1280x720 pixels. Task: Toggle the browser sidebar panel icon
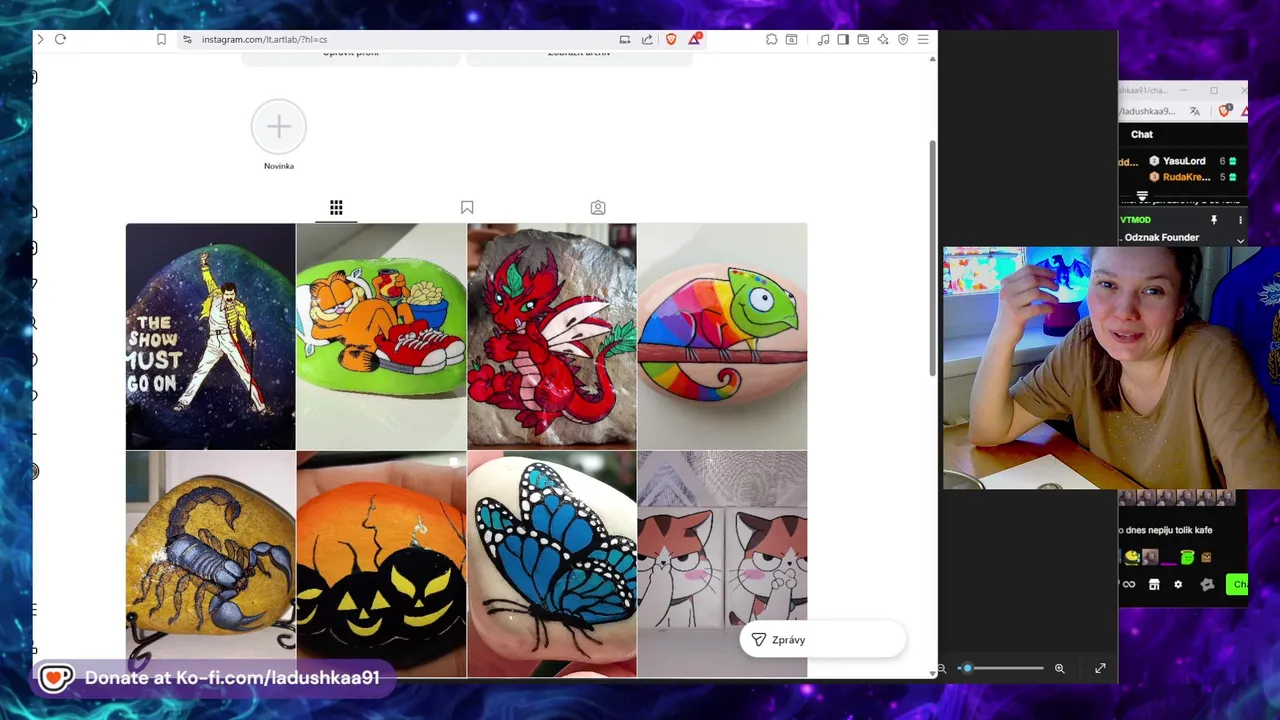tap(843, 39)
